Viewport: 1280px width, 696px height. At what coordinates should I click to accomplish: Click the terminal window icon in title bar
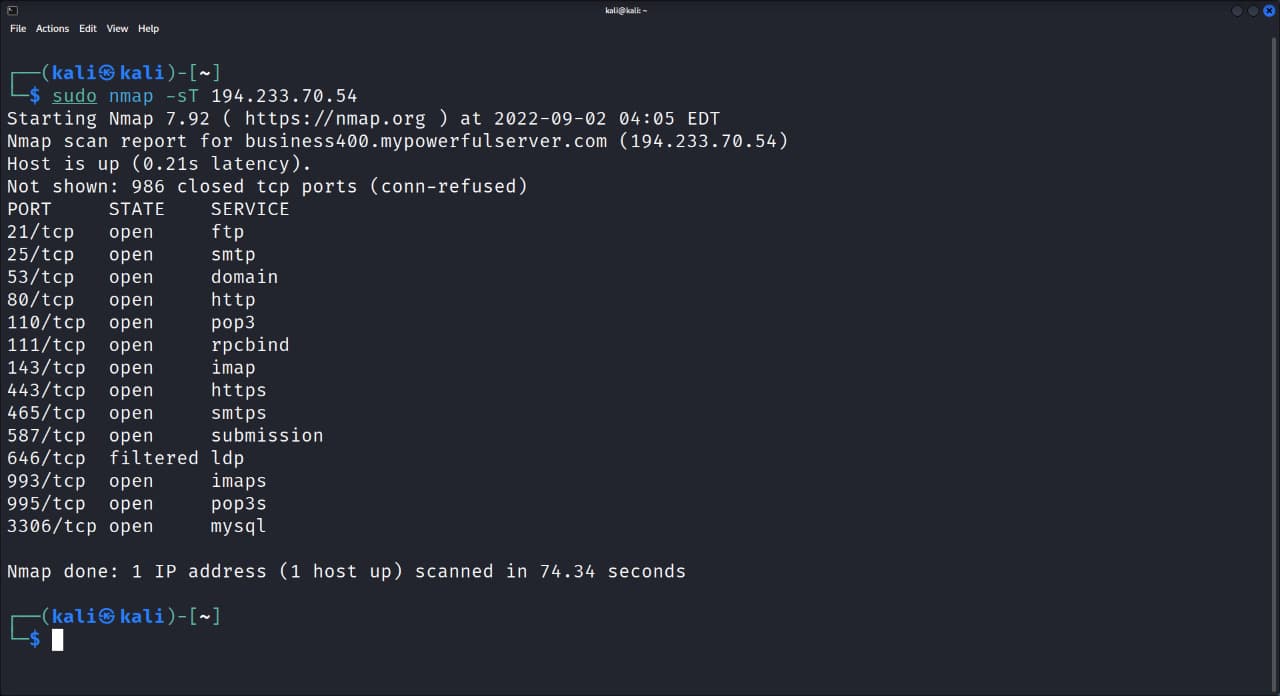(12, 10)
